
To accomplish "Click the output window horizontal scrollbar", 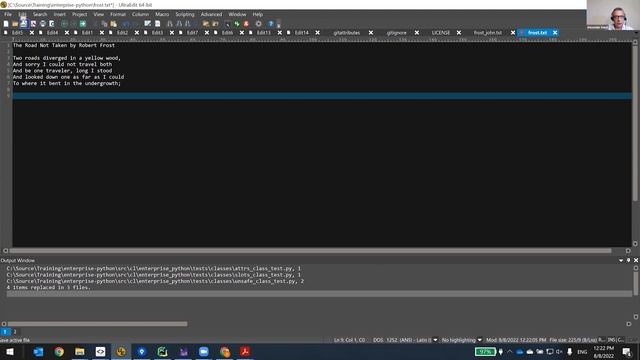I will pyautogui.click(x=98, y=324).
